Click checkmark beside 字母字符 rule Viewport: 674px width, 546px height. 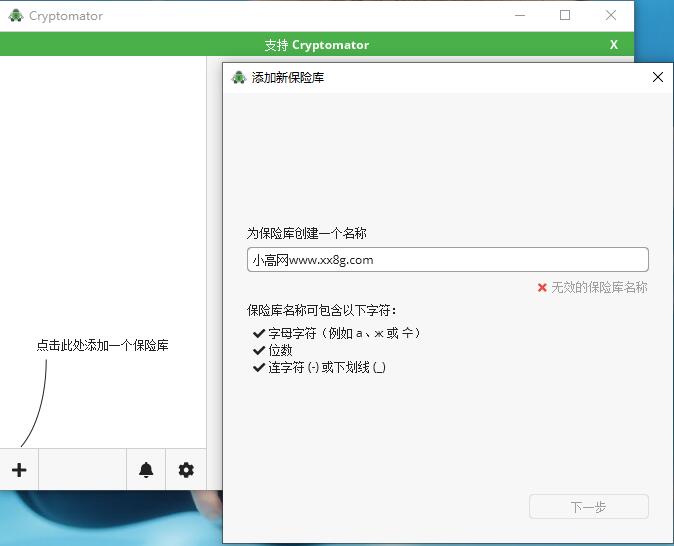coord(259,333)
